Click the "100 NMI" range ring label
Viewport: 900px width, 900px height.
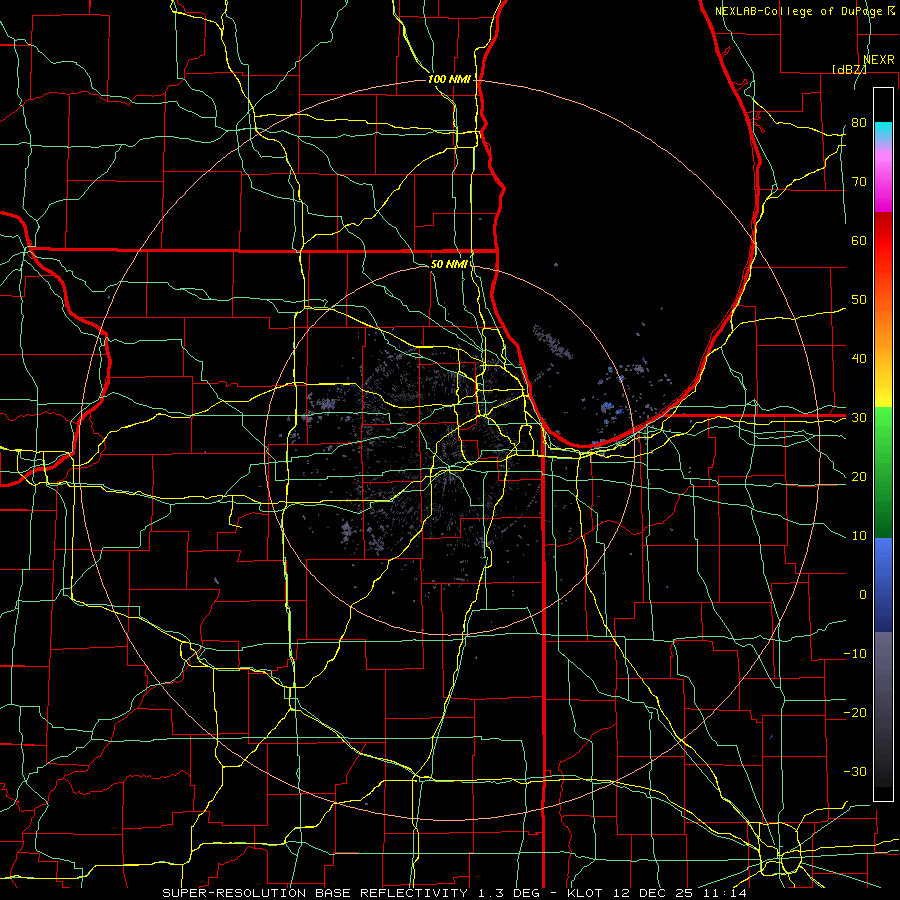(x=449, y=79)
